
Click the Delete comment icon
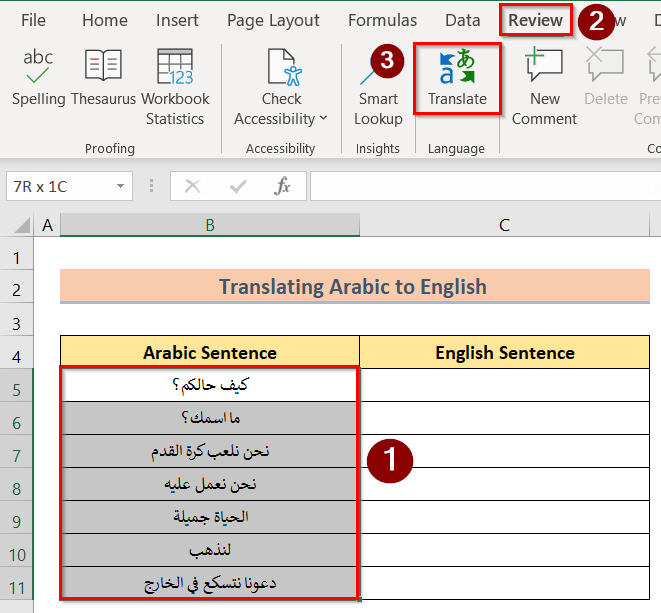605,64
